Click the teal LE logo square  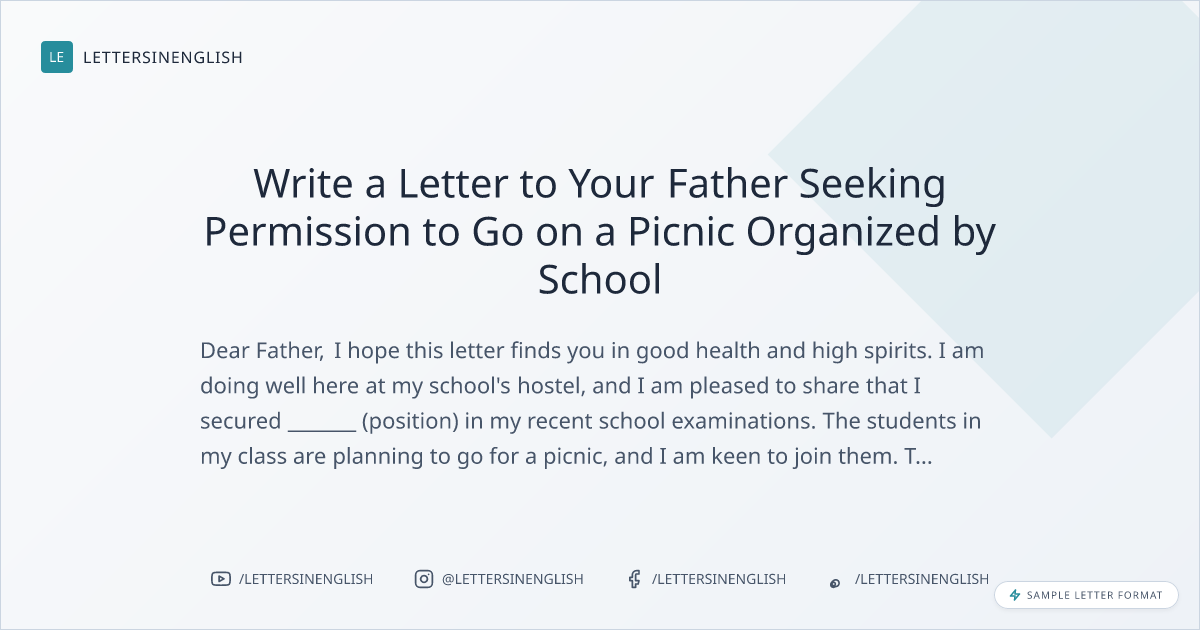click(57, 57)
